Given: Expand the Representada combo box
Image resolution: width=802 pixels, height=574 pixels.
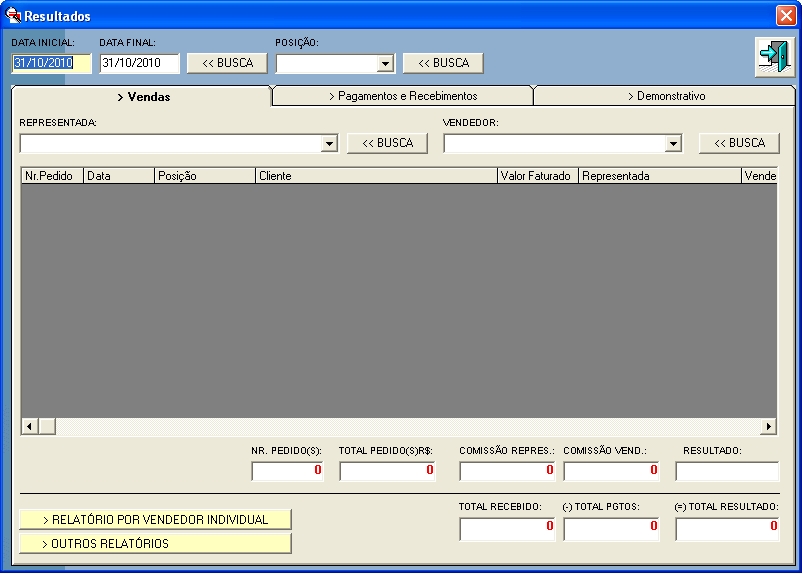Looking at the screenshot, I should tap(329, 144).
